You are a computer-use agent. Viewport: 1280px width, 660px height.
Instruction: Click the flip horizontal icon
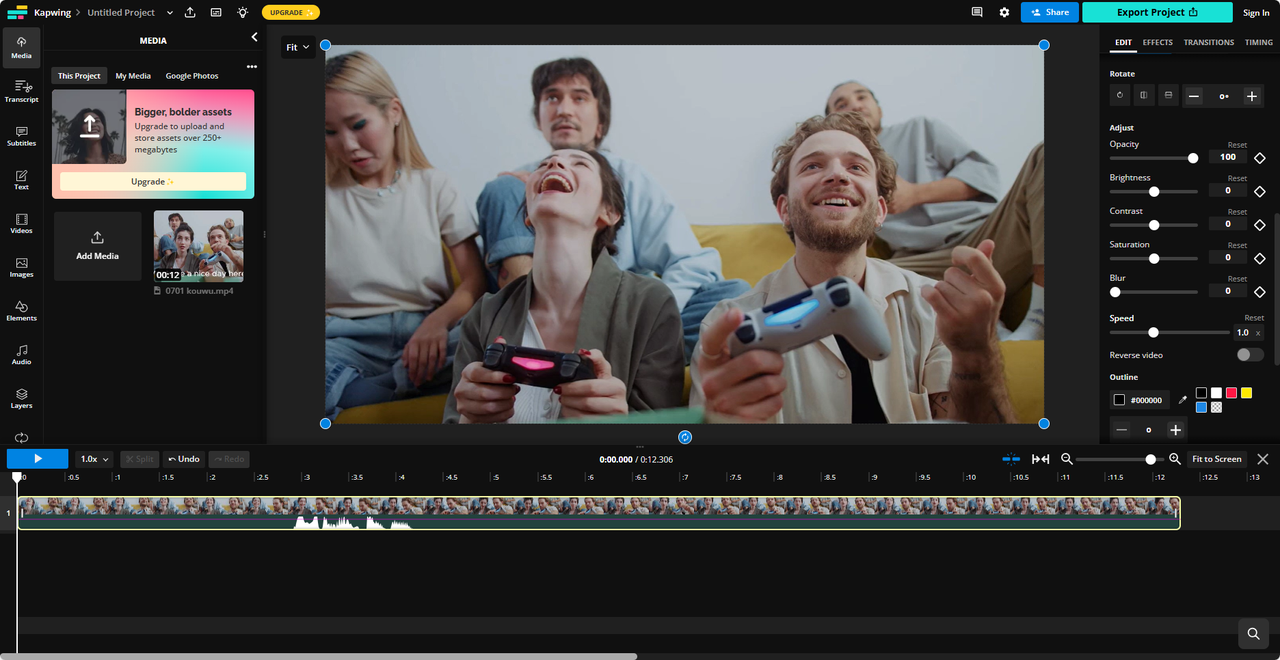point(1144,96)
